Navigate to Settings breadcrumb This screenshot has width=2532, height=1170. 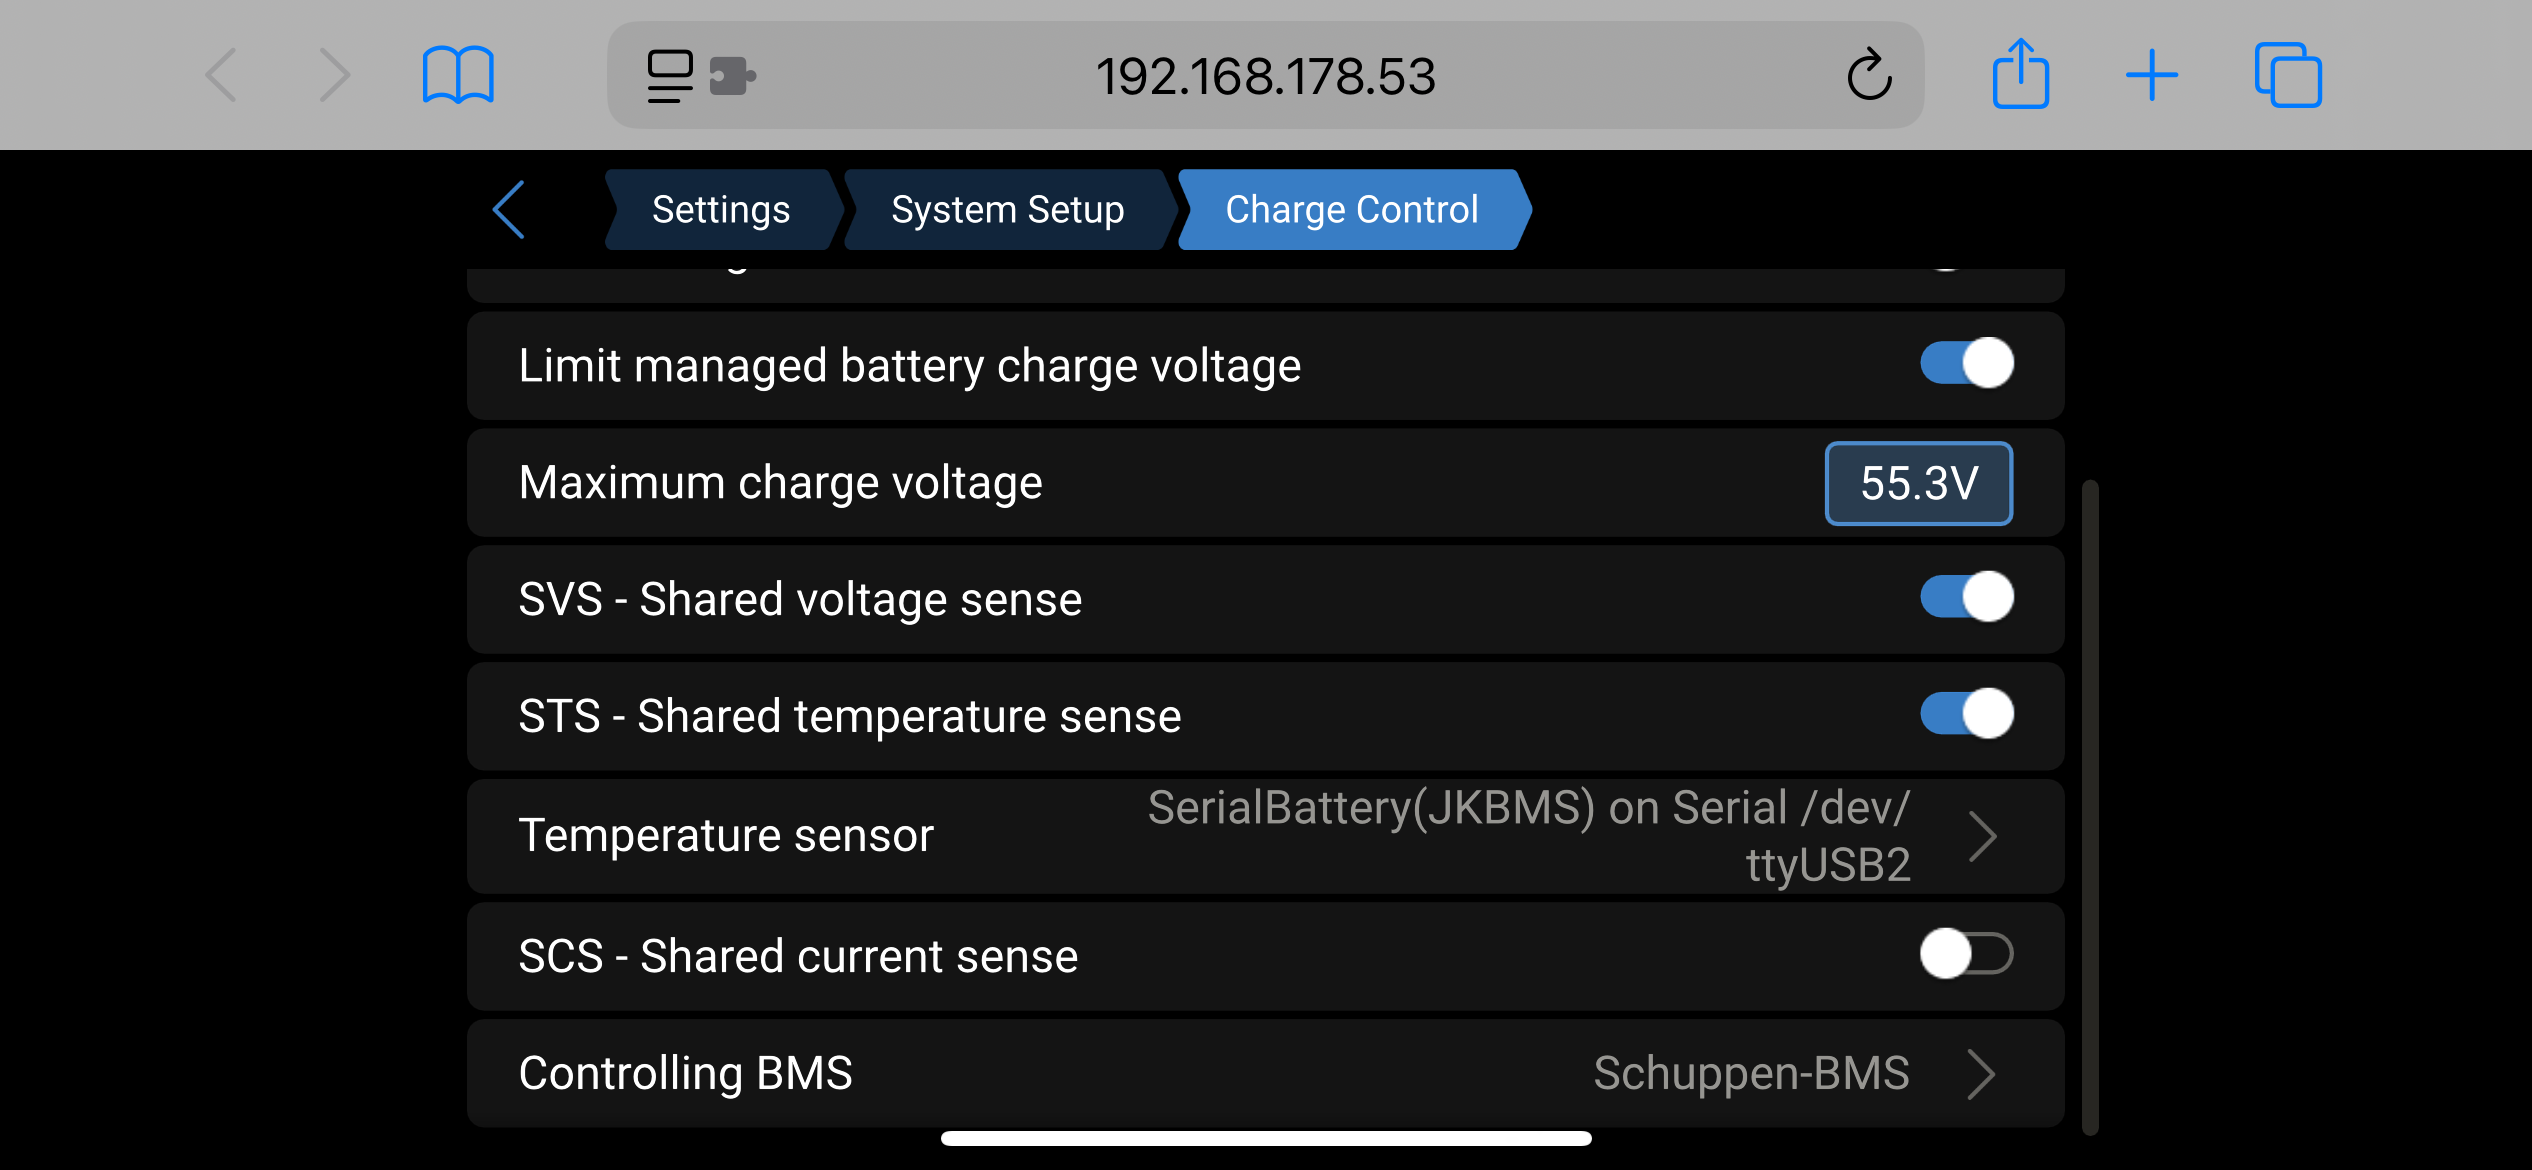(721, 210)
